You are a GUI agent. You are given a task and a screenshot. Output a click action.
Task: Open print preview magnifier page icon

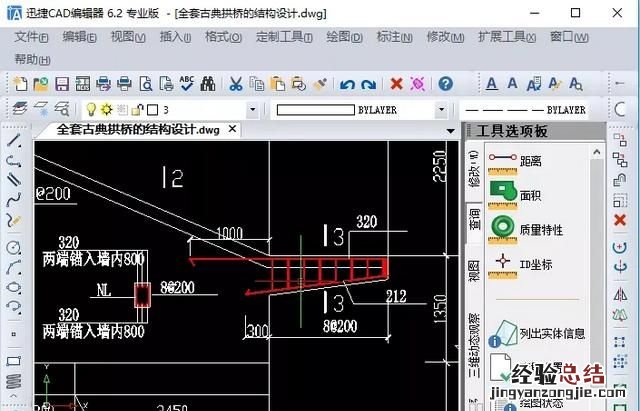146,84
